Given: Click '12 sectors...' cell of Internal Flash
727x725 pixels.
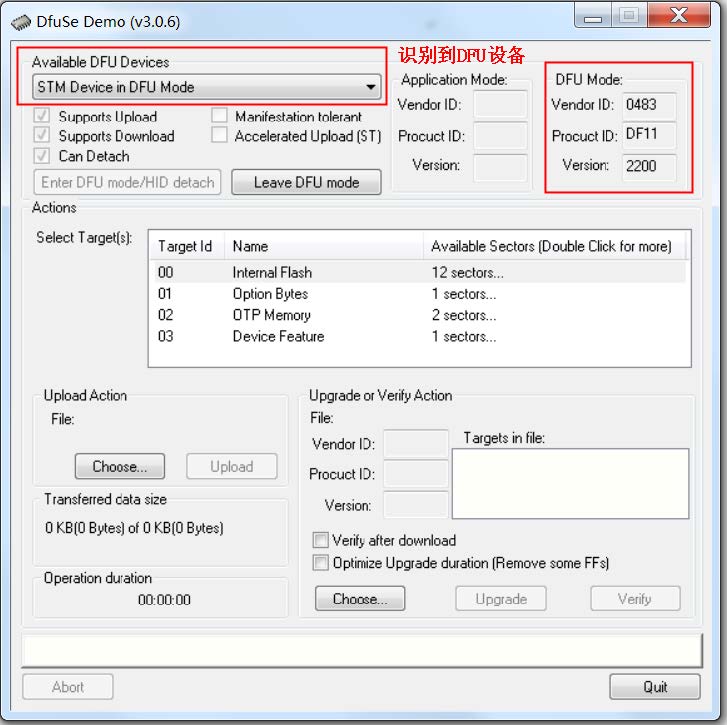Looking at the screenshot, I should click(x=467, y=272).
